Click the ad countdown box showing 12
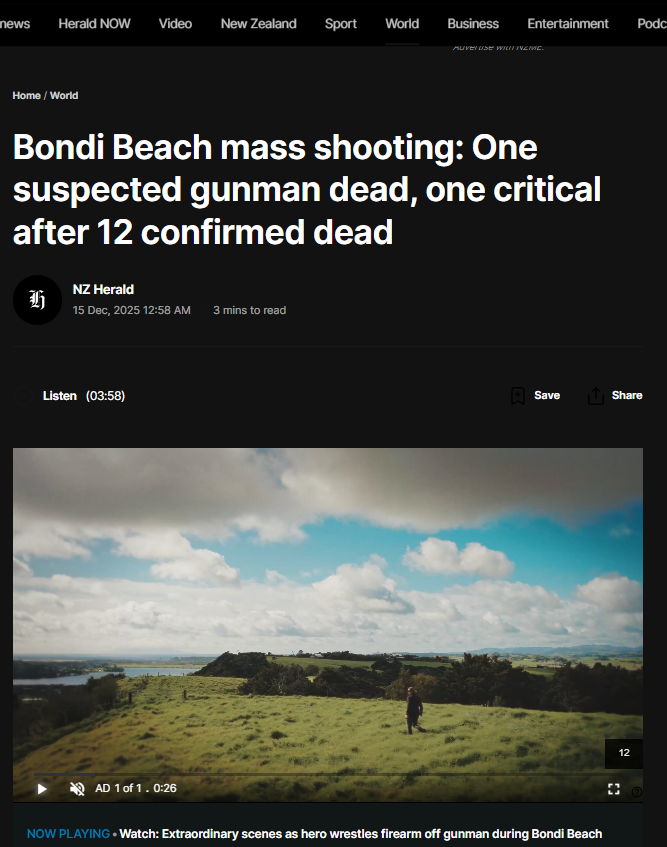Image resolution: width=667 pixels, height=847 pixels. (x=624, y=753)
